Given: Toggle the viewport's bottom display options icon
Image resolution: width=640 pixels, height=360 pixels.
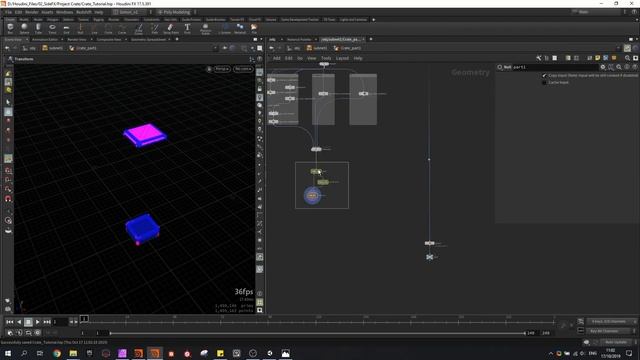Looking at the screenshot, I should click(x=260, y=310).
